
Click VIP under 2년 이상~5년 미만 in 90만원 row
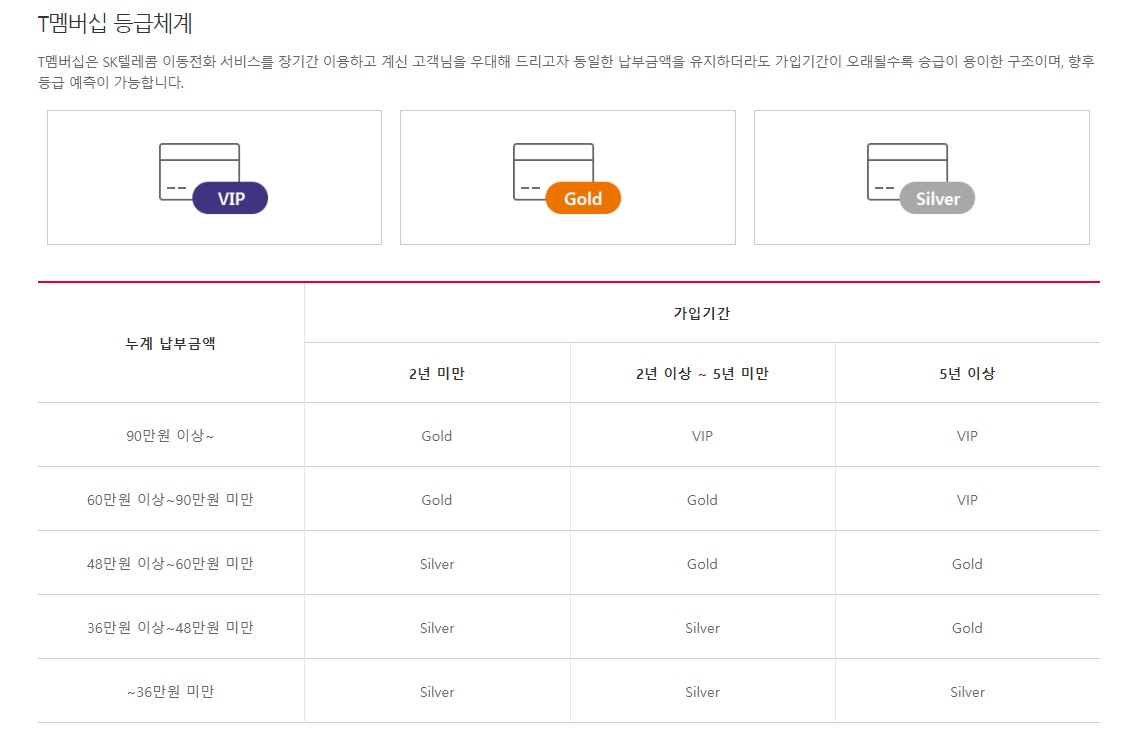(702, 436)
